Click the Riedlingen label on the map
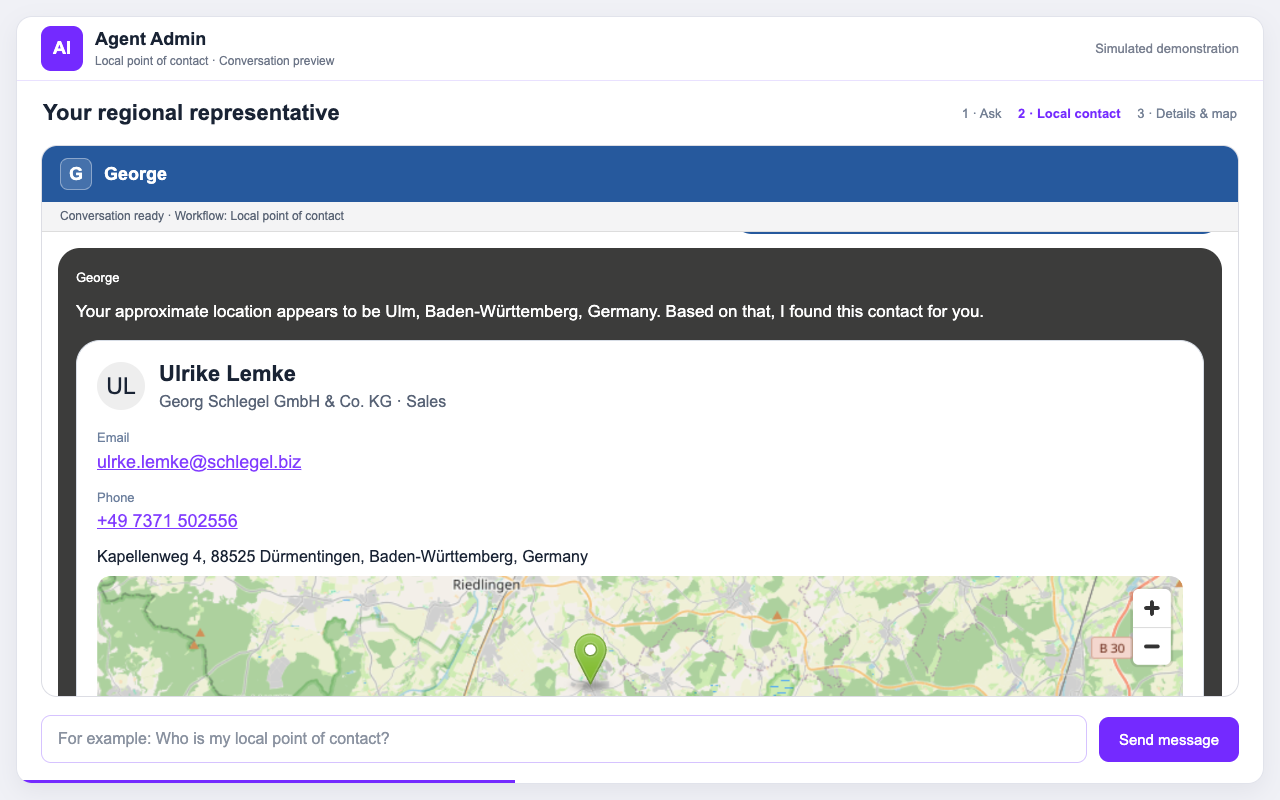1280x800 pixels. coord(487,585)
